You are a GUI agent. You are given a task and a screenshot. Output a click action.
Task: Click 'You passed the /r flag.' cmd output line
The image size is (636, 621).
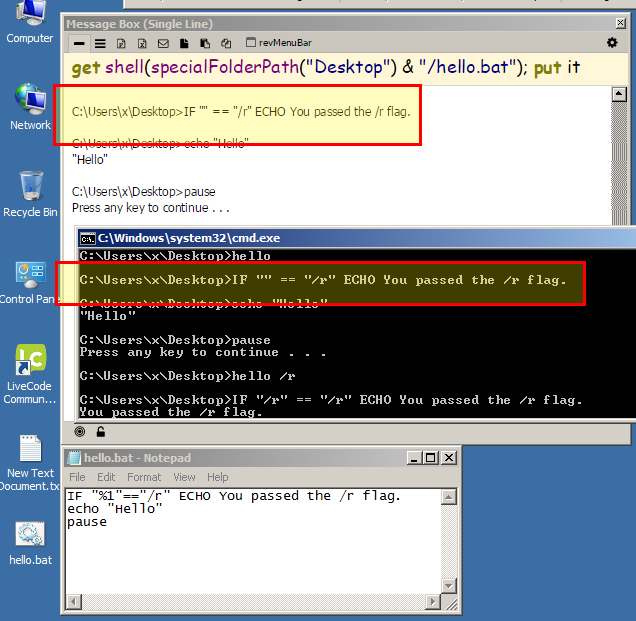[171, 412]
